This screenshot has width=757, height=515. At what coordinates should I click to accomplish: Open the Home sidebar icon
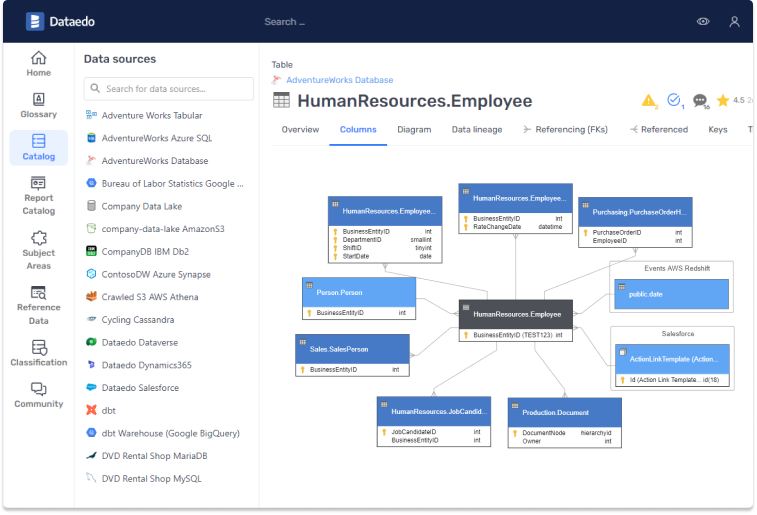38,63
